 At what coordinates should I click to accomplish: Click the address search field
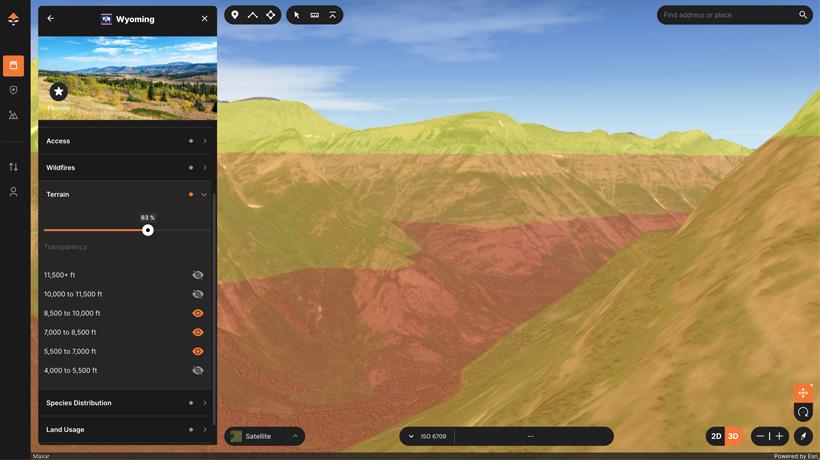pyautogui.click(x=727, y=15)
